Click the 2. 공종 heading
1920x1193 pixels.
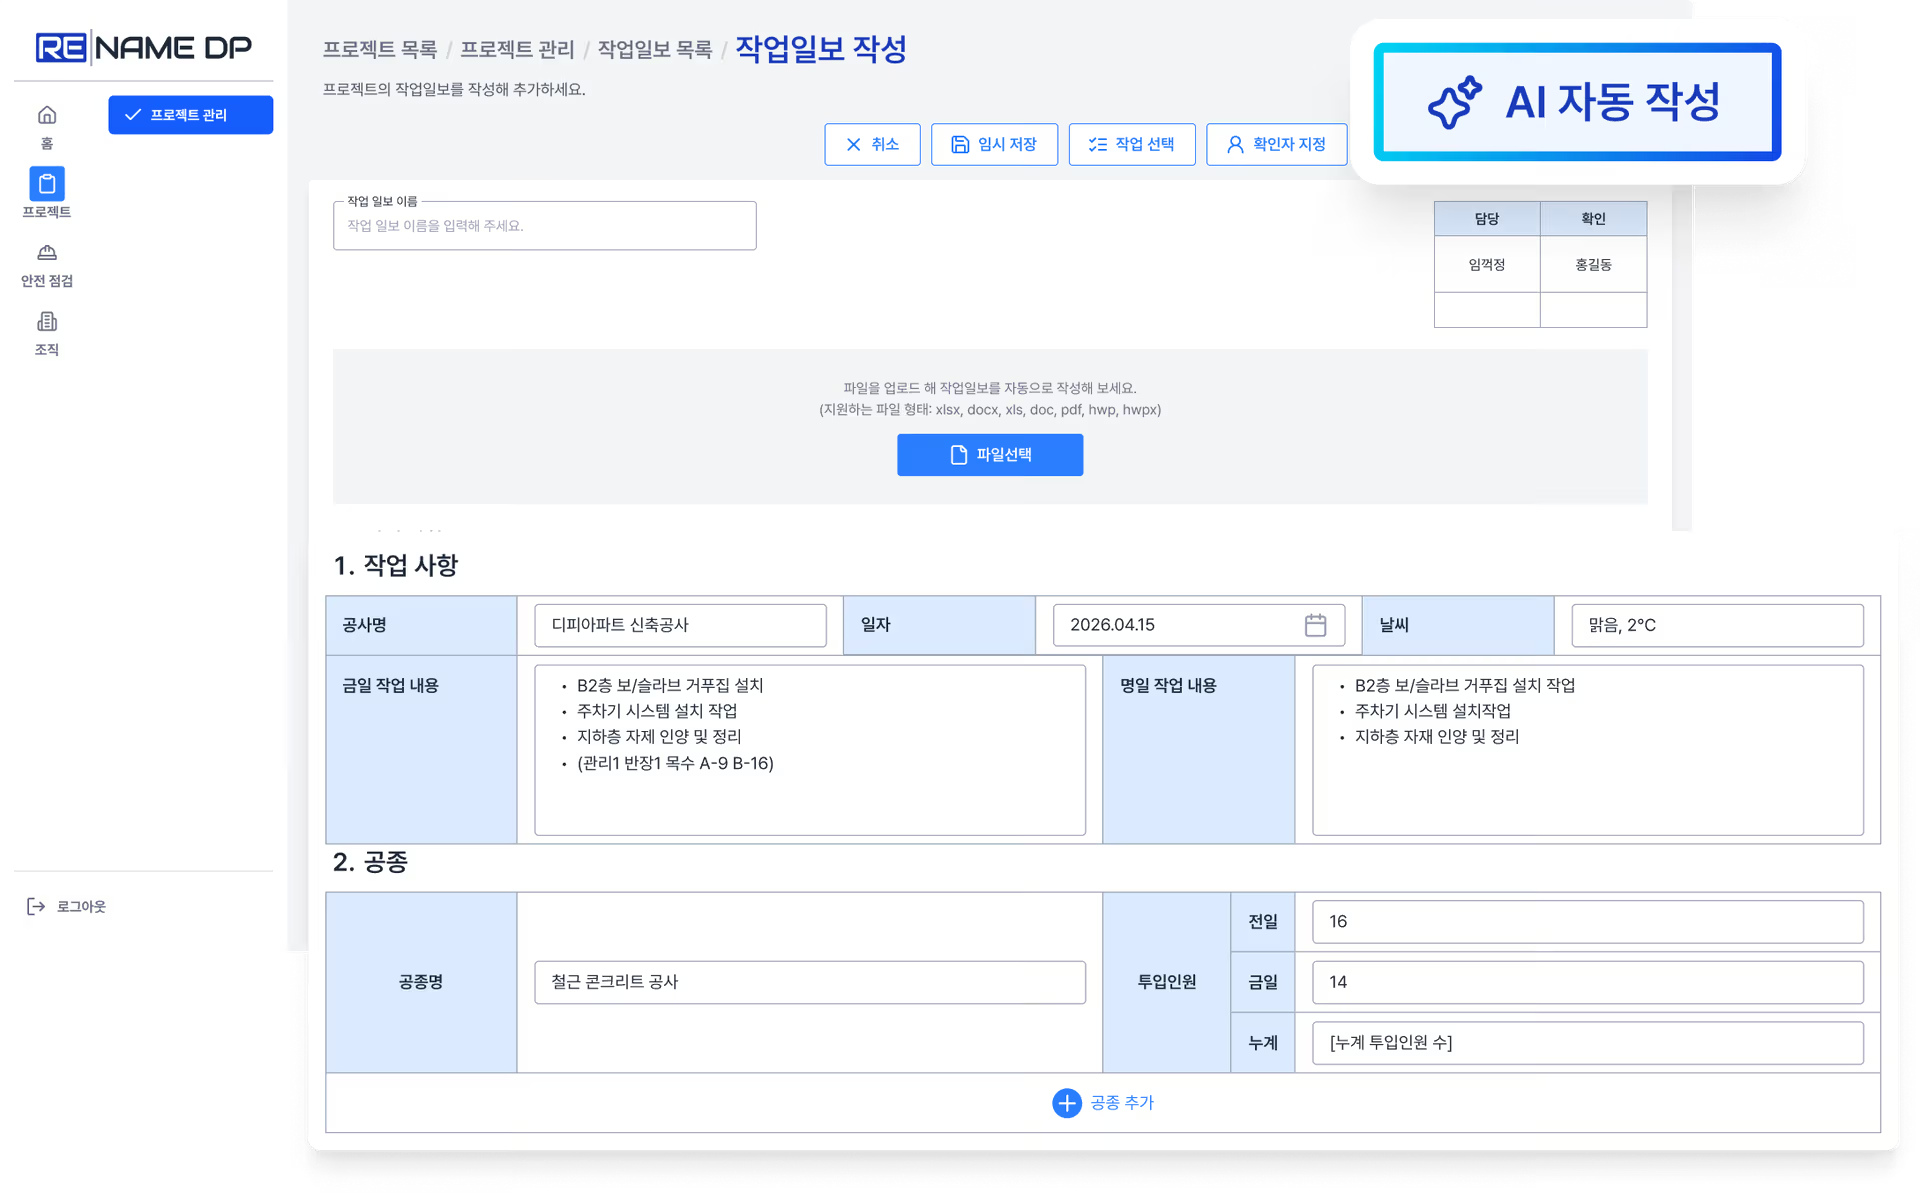click(x=370, y=862)
